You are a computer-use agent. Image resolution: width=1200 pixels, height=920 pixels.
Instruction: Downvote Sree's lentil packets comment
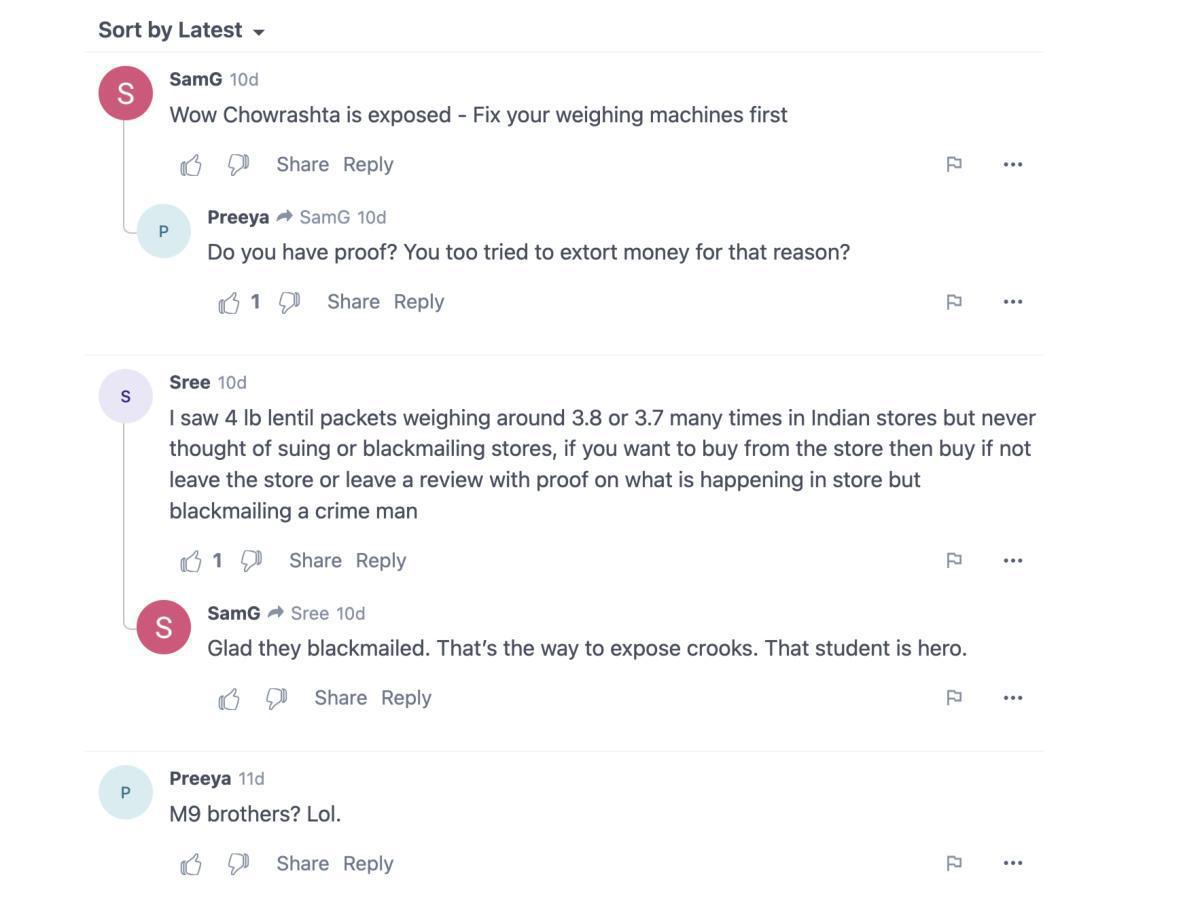pos(251,561)
